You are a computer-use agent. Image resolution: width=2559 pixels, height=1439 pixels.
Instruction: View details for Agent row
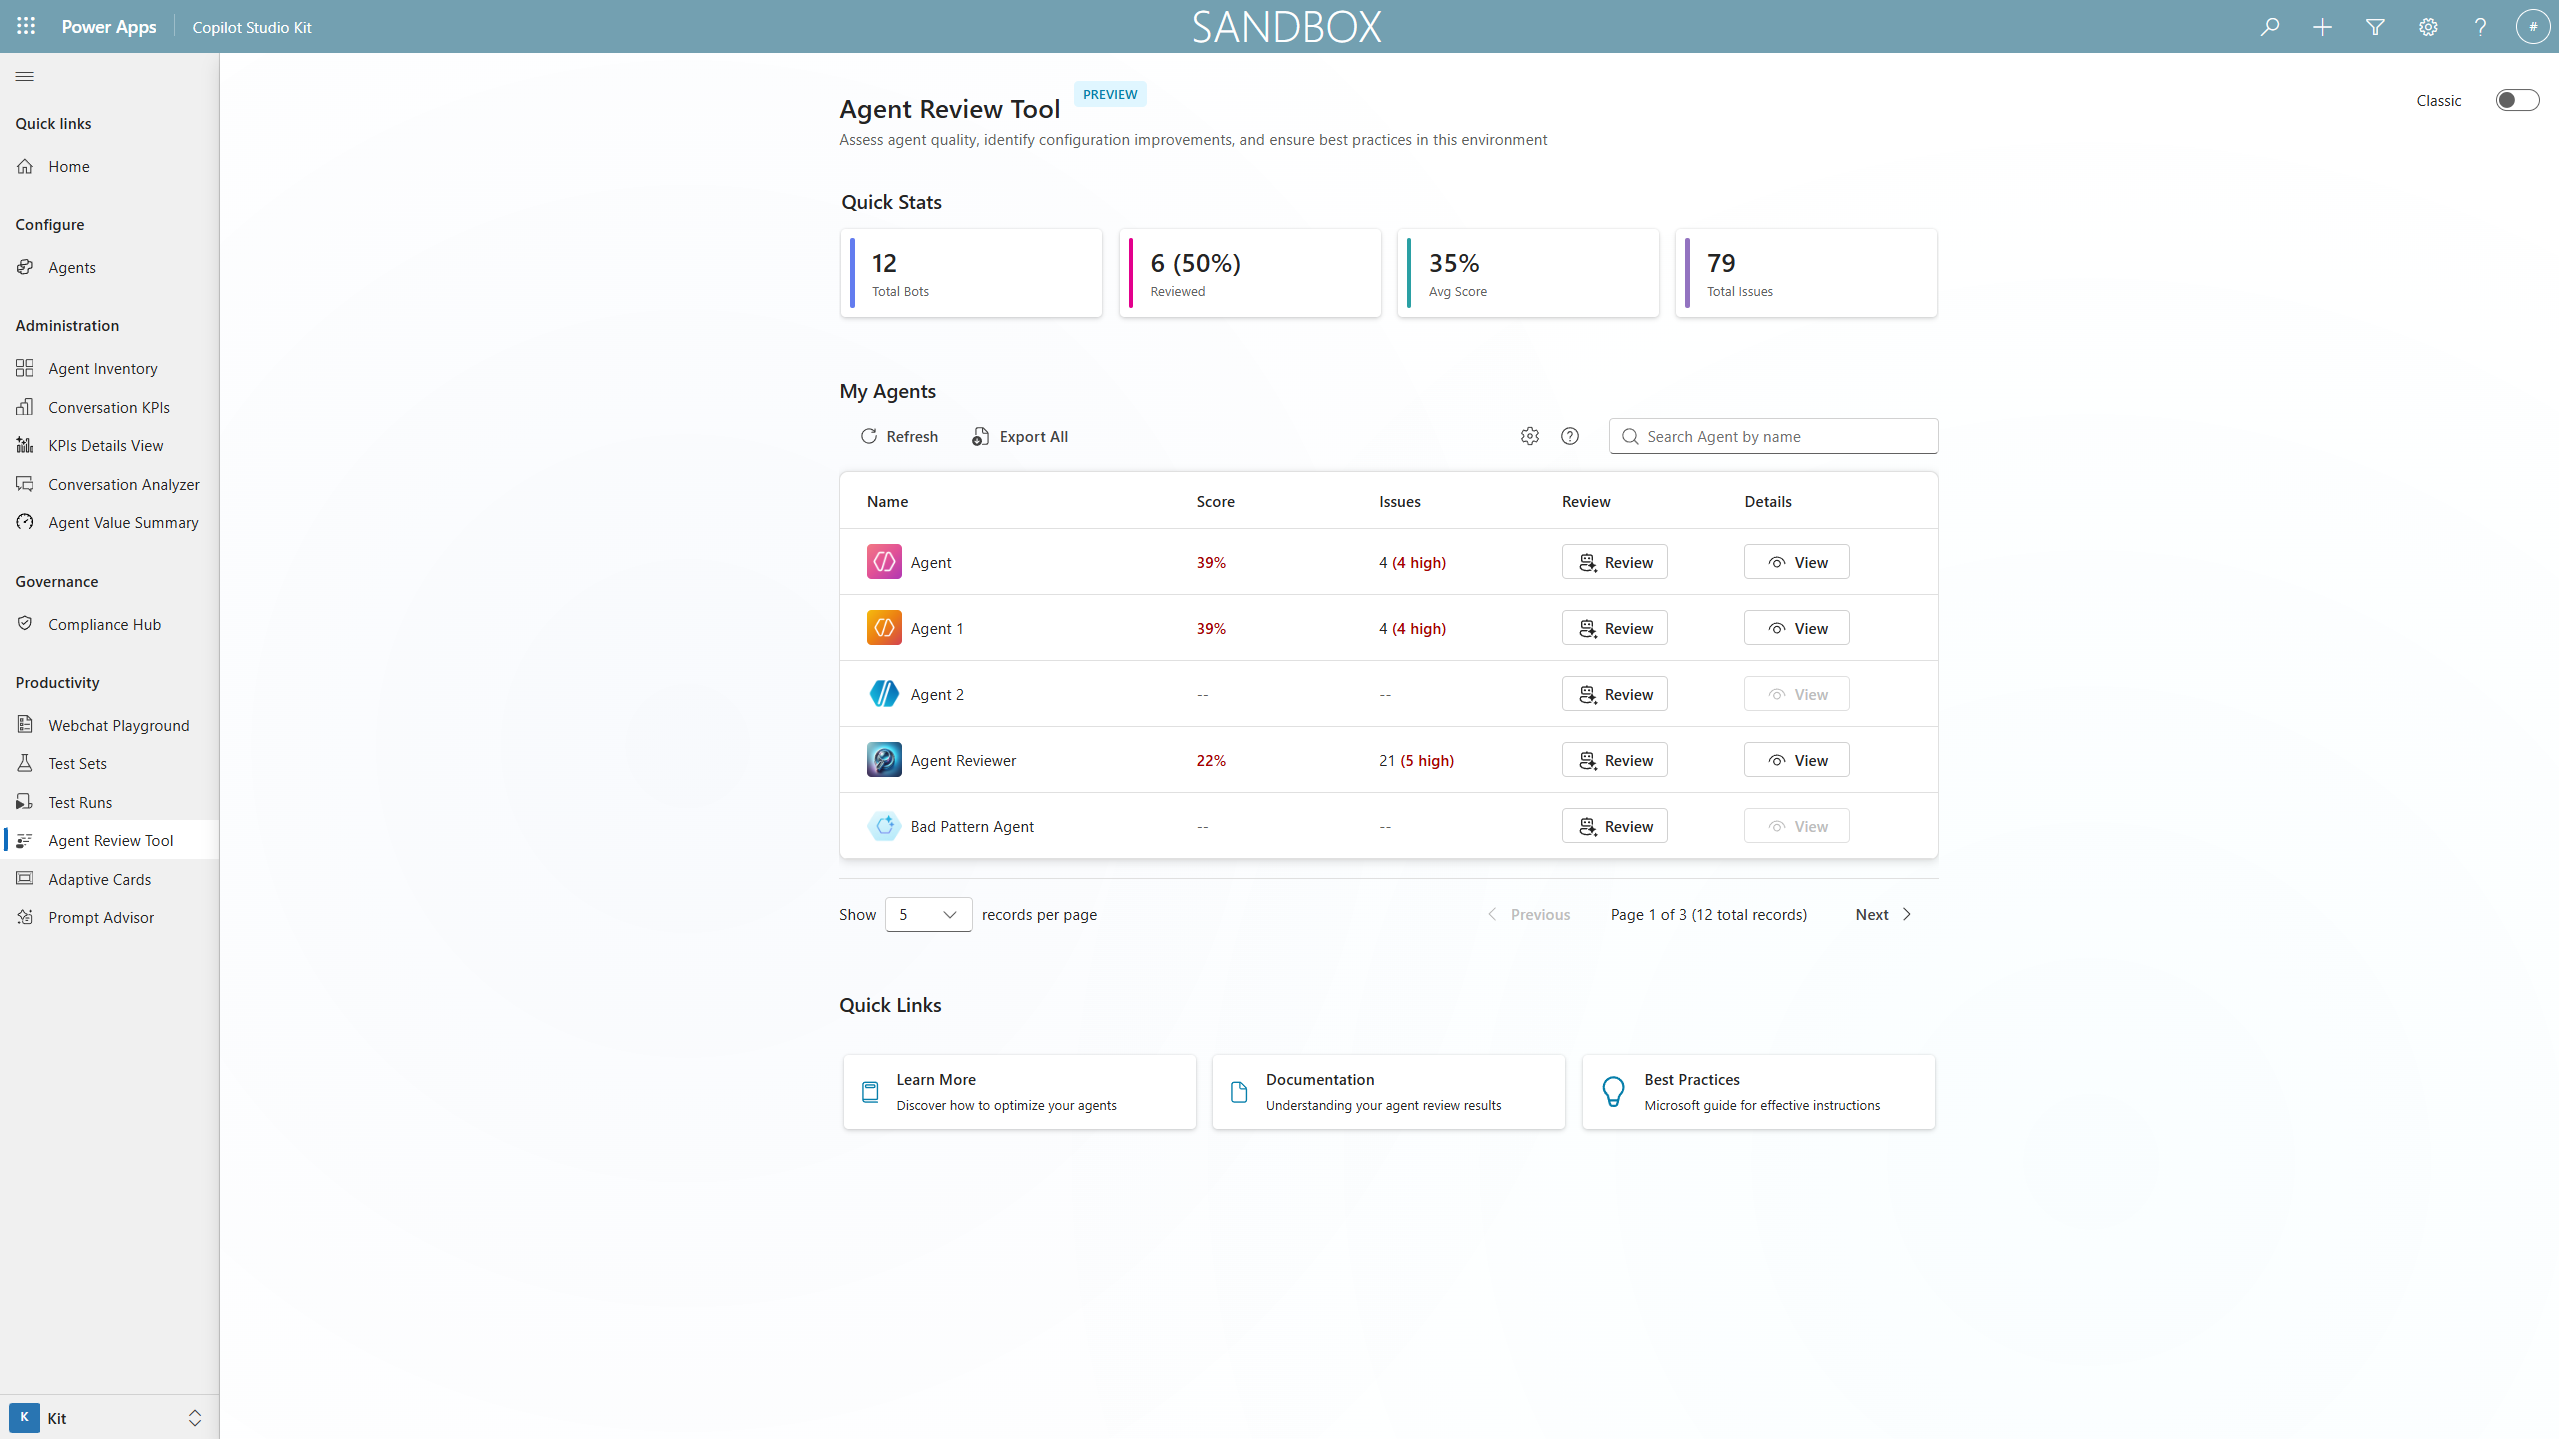click(x=1796, y=562)
